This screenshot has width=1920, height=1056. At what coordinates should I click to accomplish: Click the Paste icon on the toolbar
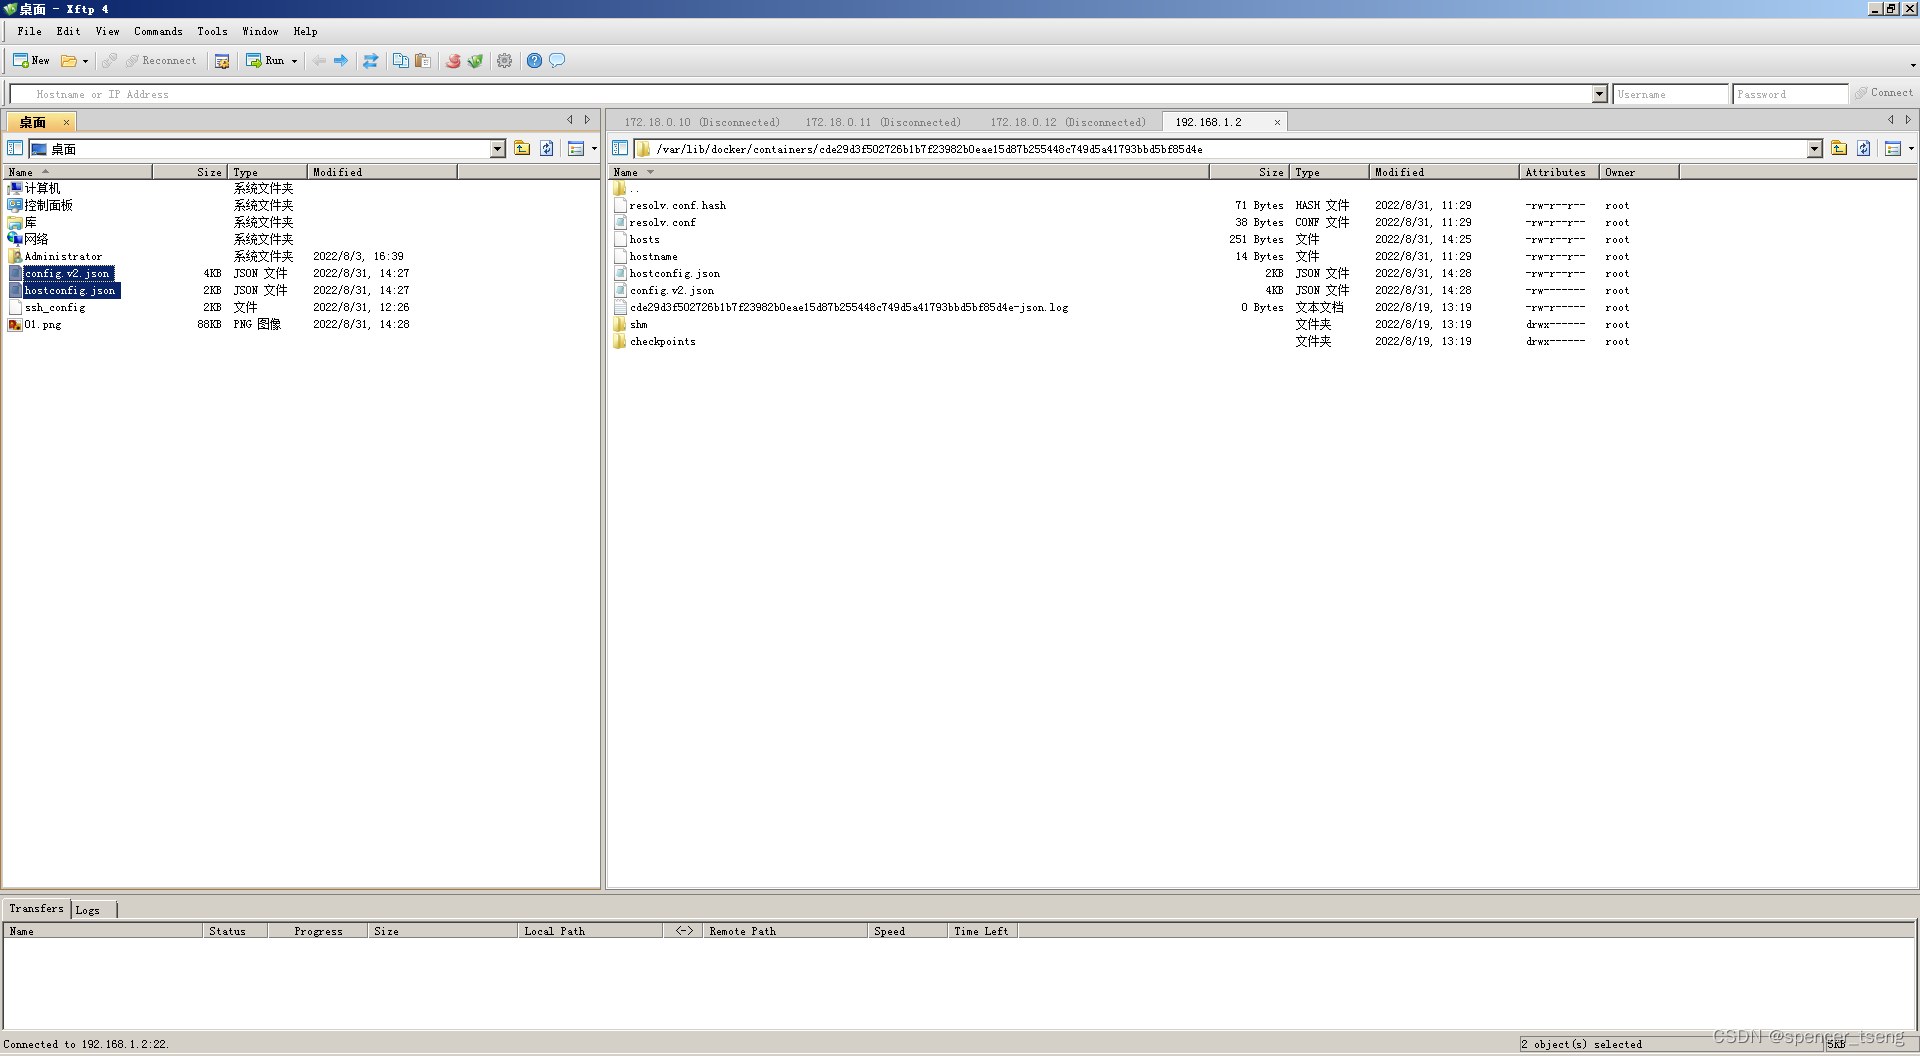tap(422, 60)
